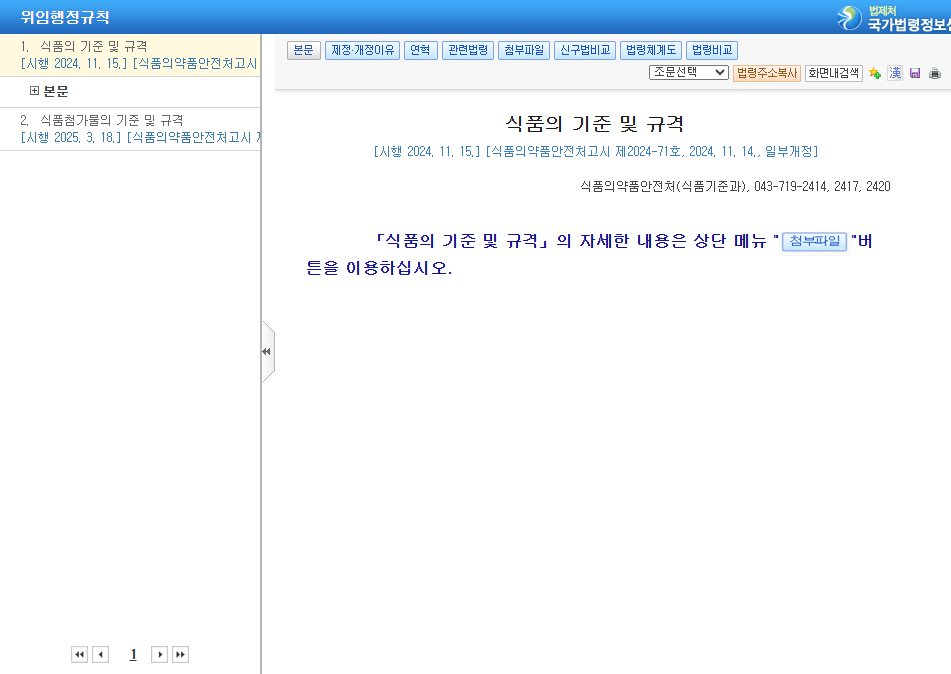The width and height of the screenshot is (951, 674).
Task: Click the 법령주소복사 button
Action: click(767, 73)
